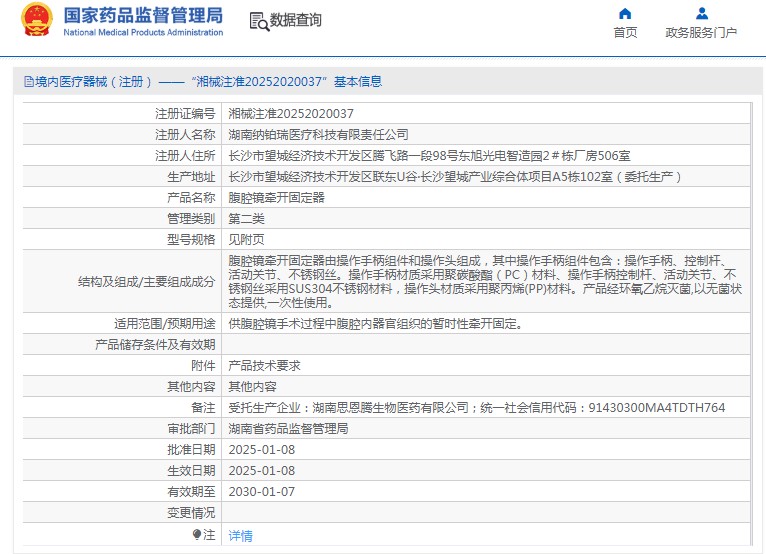Click 注册人名称 row label

pos(185,135)
